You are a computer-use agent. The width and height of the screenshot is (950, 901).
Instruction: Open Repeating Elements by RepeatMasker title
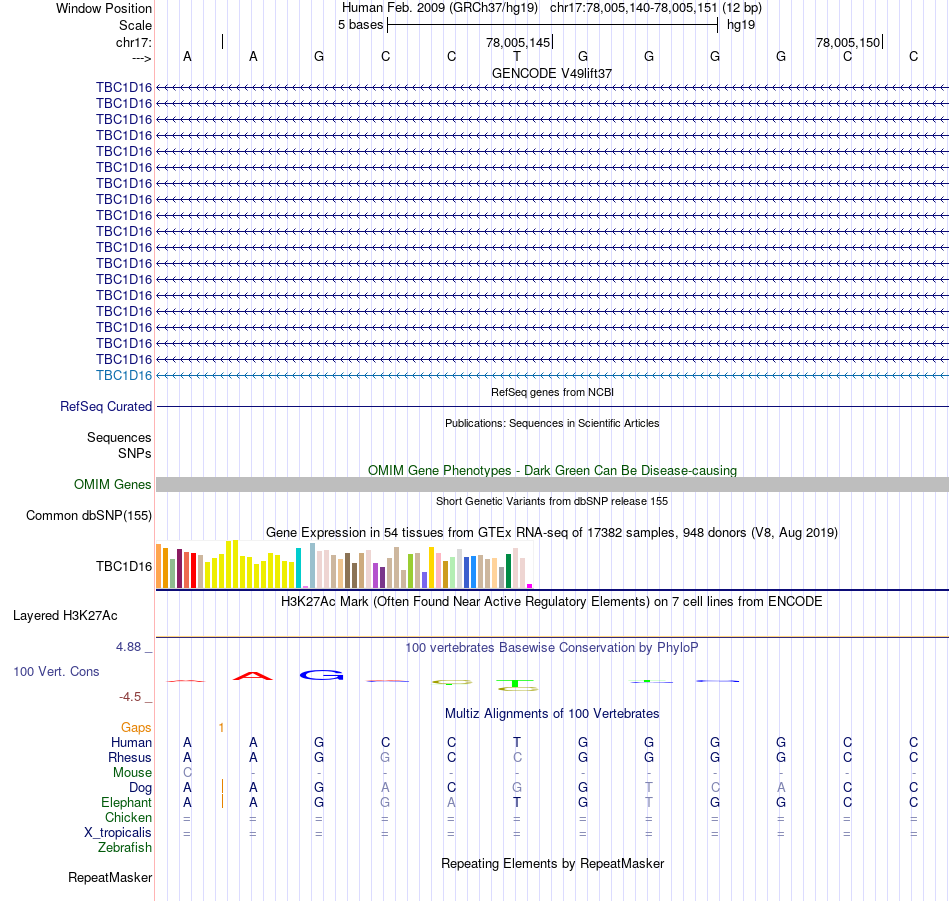[553, 863]
